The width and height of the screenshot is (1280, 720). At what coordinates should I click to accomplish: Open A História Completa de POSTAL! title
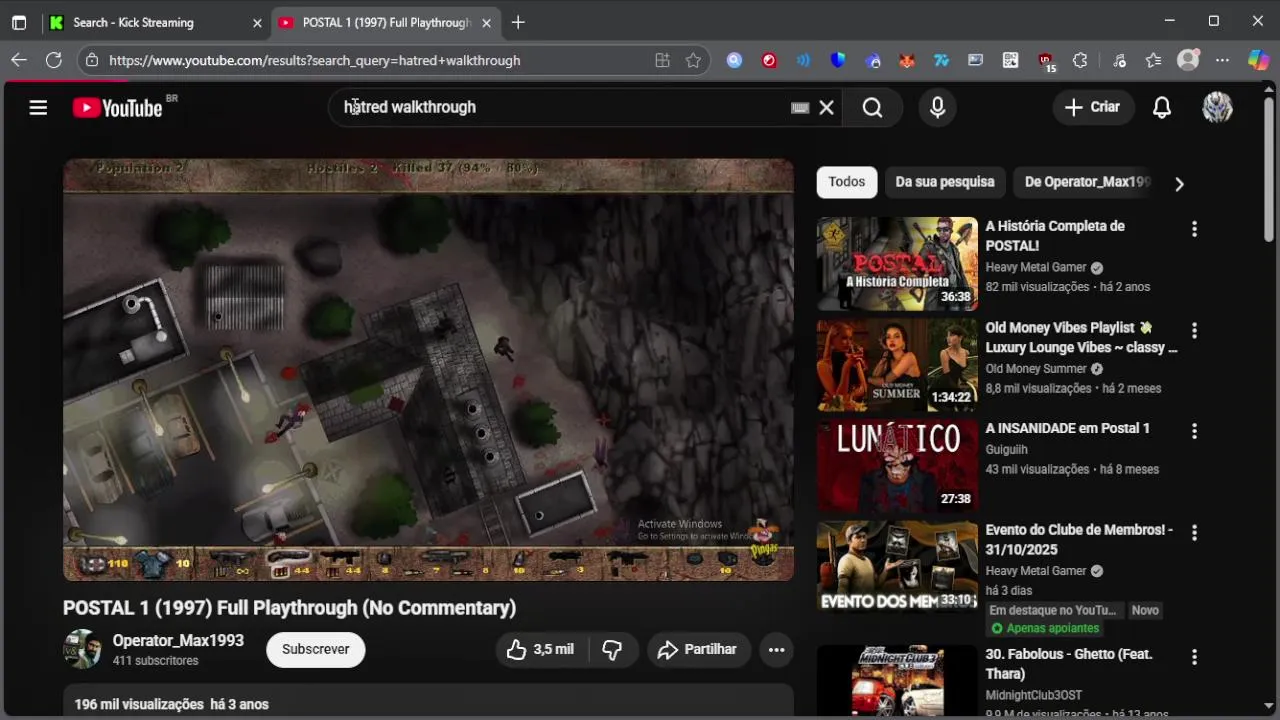[x=1055, y=236]
